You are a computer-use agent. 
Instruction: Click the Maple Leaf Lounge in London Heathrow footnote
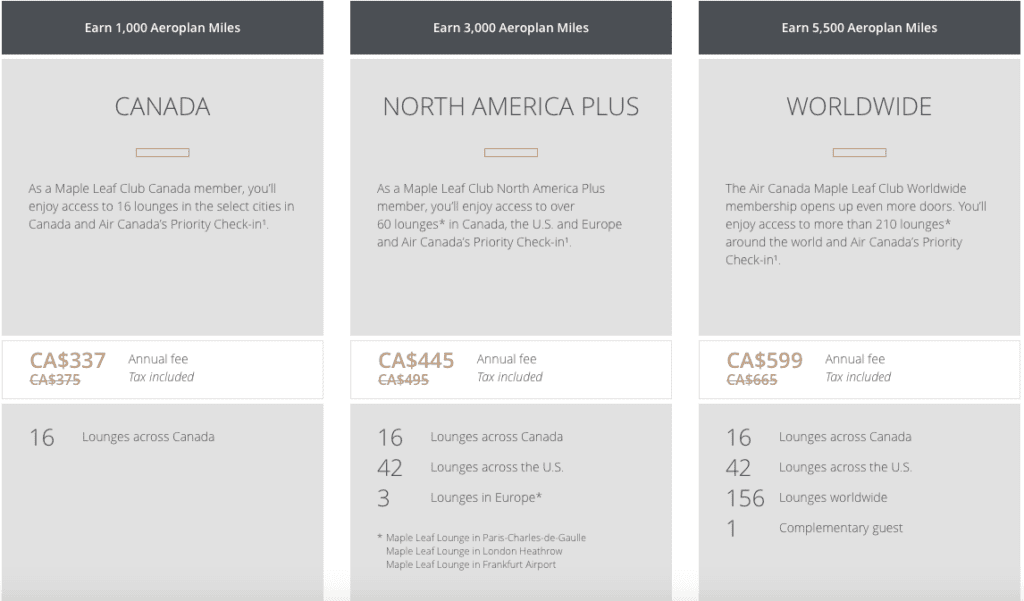(x=474, y=551)
